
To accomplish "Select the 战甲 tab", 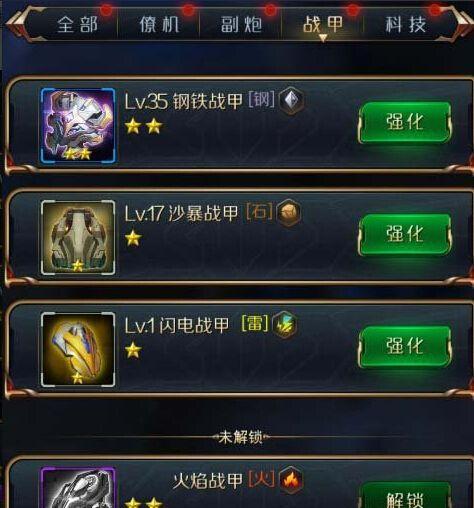I will click(x=323, y=25).
